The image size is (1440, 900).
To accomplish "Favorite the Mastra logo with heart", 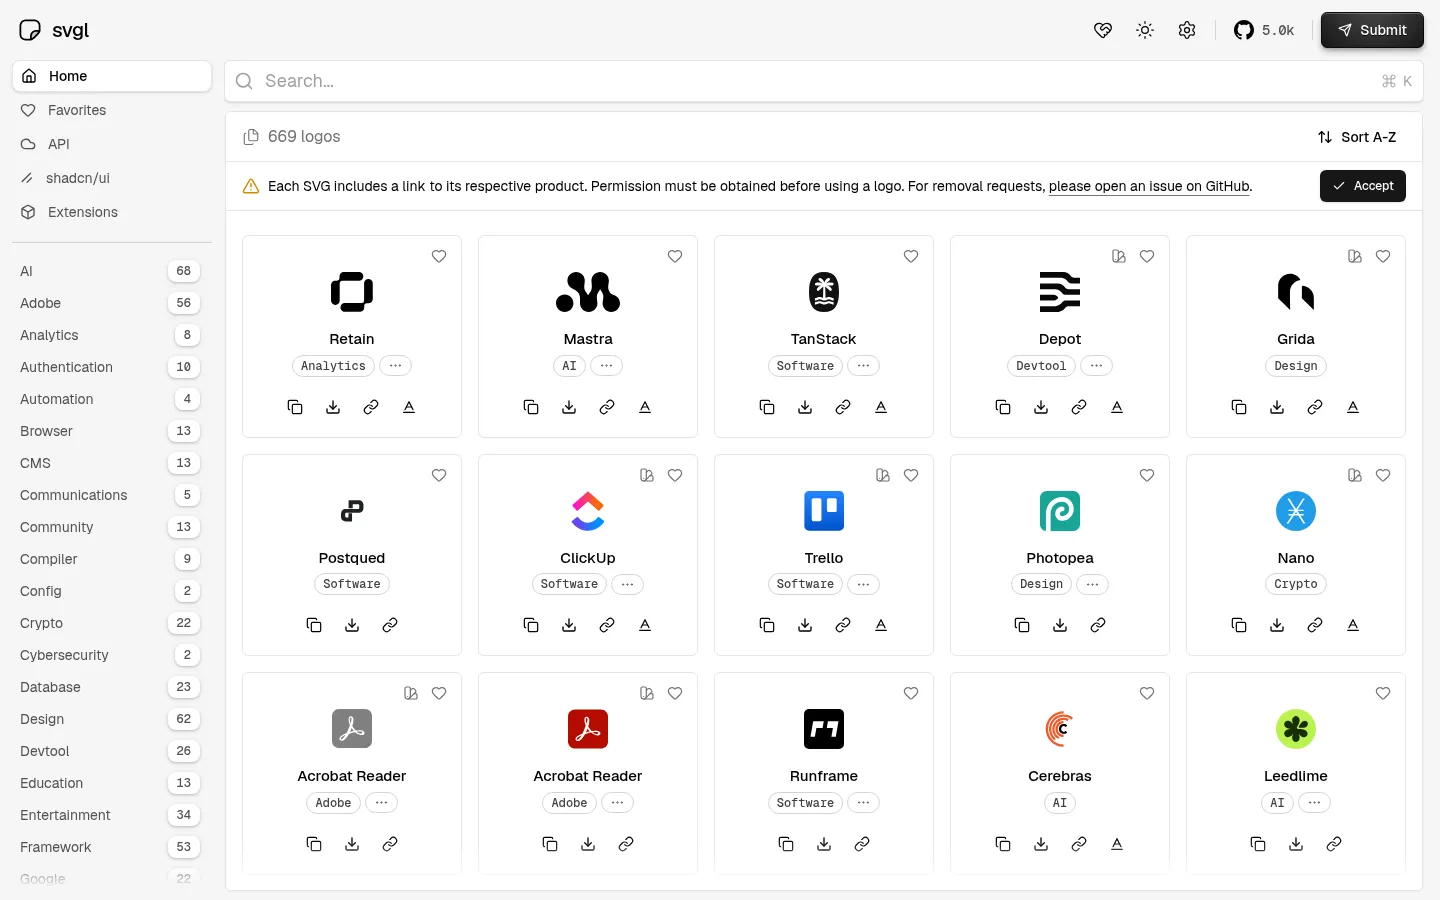I will tap(675, 257).
